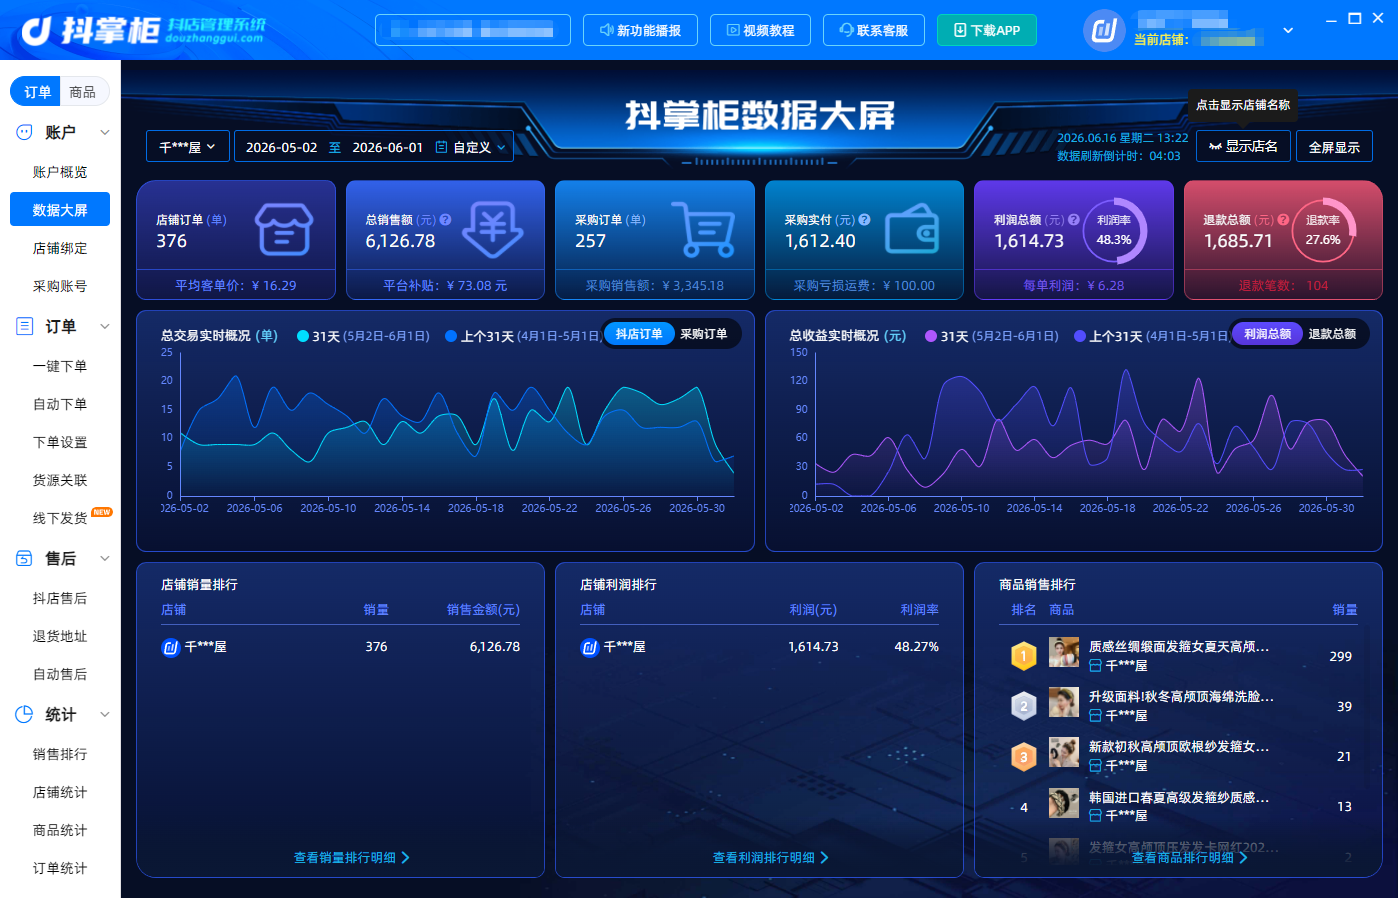Toggle 上个31天 series in revenue chart legend
This screenshot has height=898, width=1398.
click(x=1151, y=336)
